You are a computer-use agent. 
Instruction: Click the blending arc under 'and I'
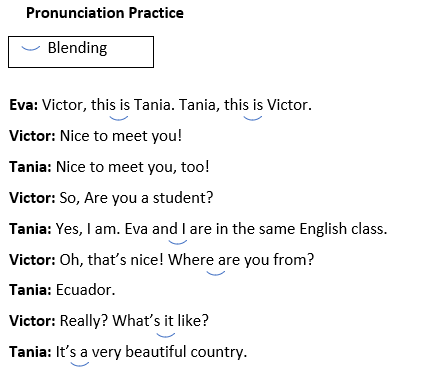tap(178, 242)
